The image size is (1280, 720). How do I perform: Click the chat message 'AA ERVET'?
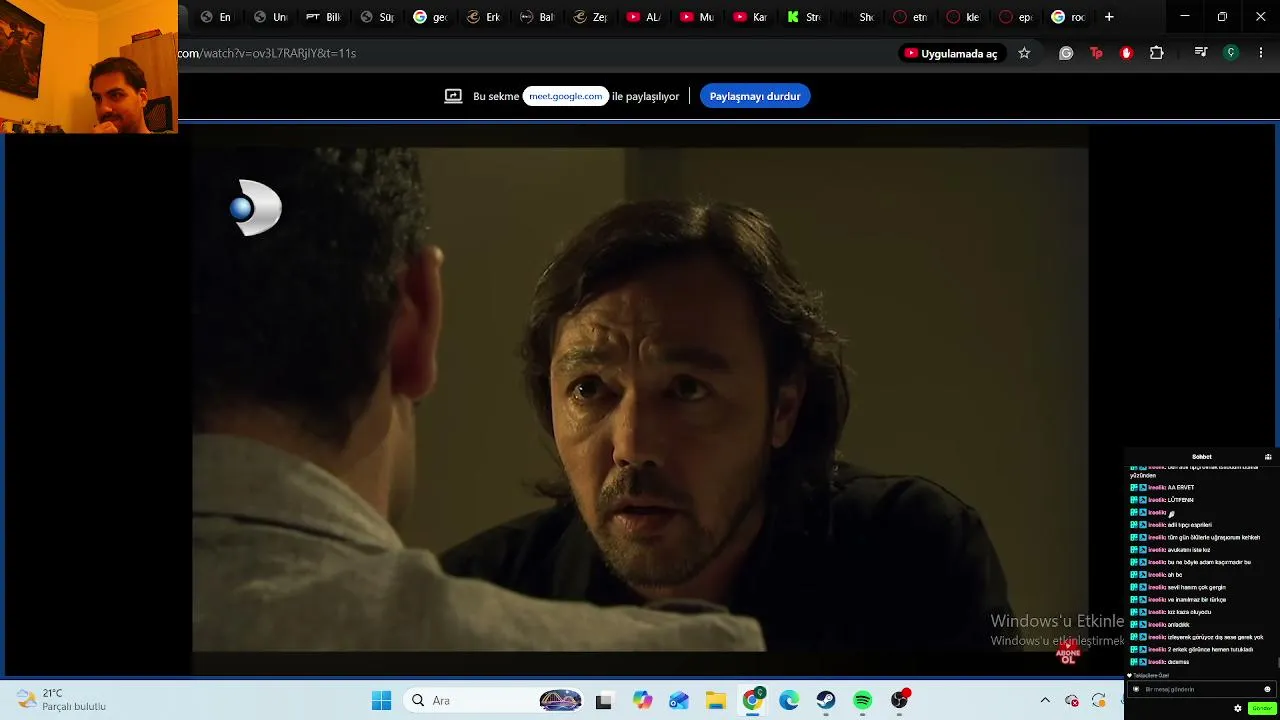coord(1181,488)
